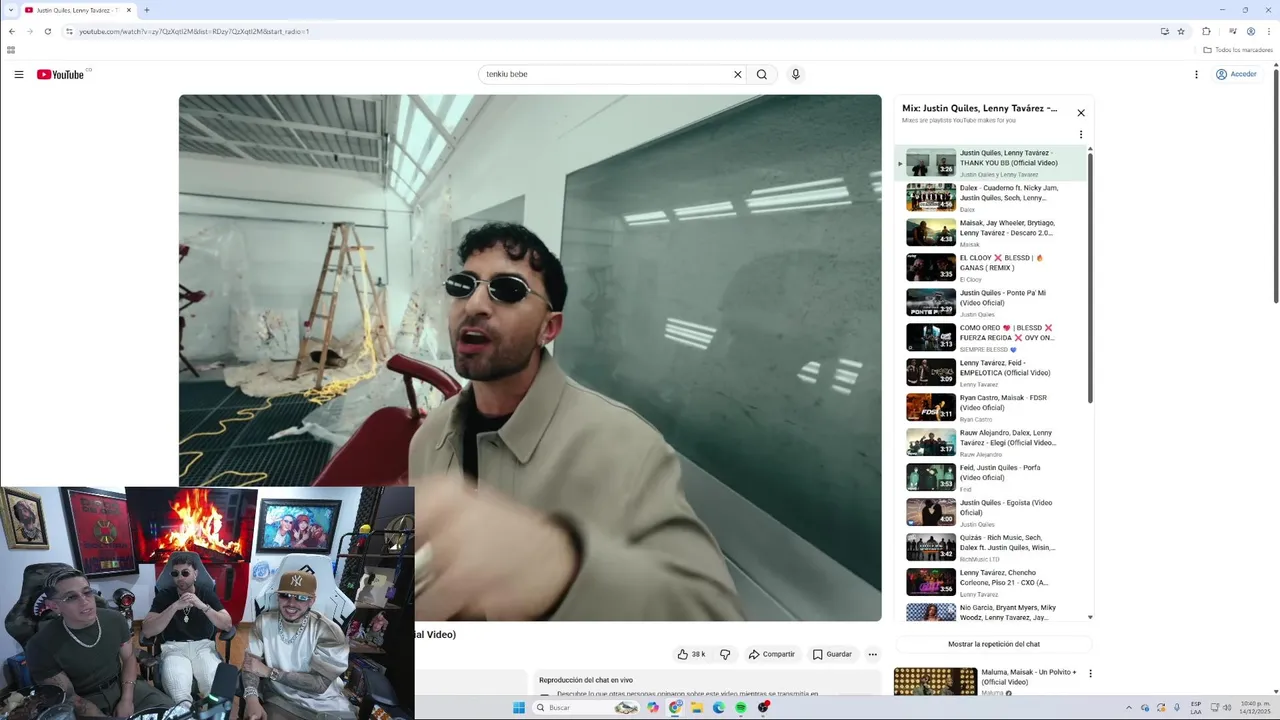Viewport: 1280px width, 720px height.
Task: Show hidden system tray icons
Action: click(x=1129, y=708)
